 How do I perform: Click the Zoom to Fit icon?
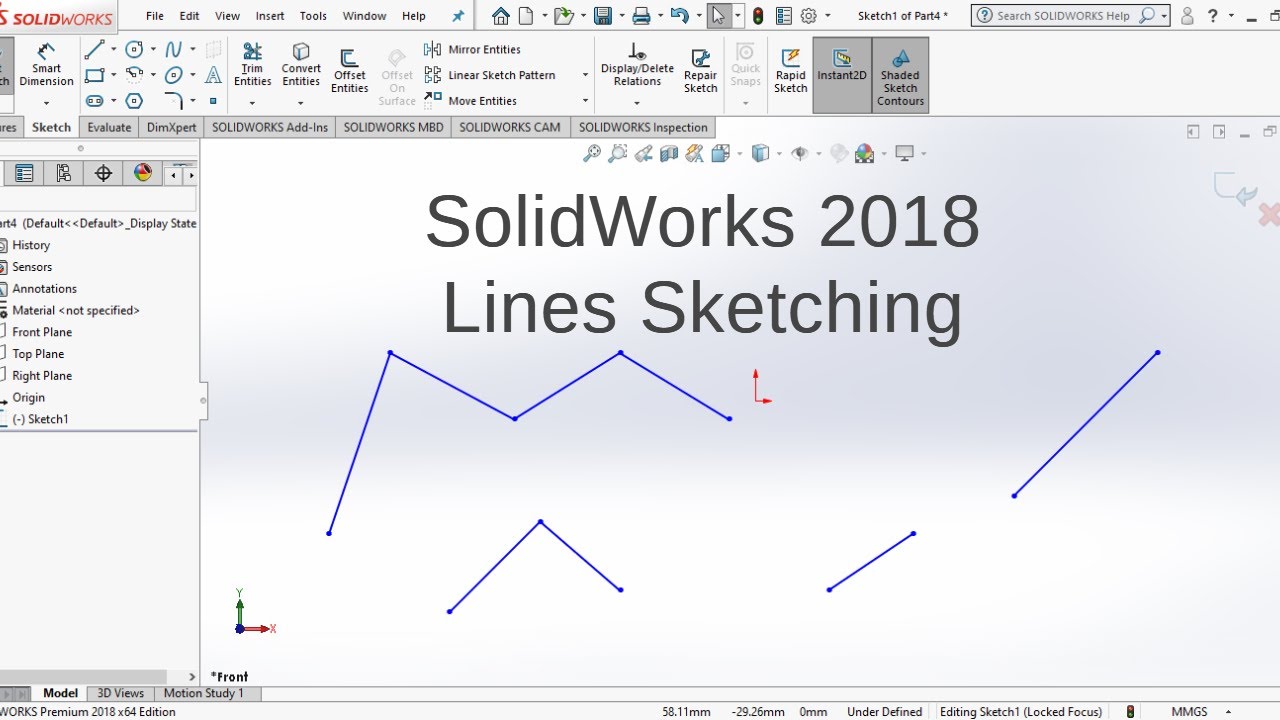click(592, 153)
